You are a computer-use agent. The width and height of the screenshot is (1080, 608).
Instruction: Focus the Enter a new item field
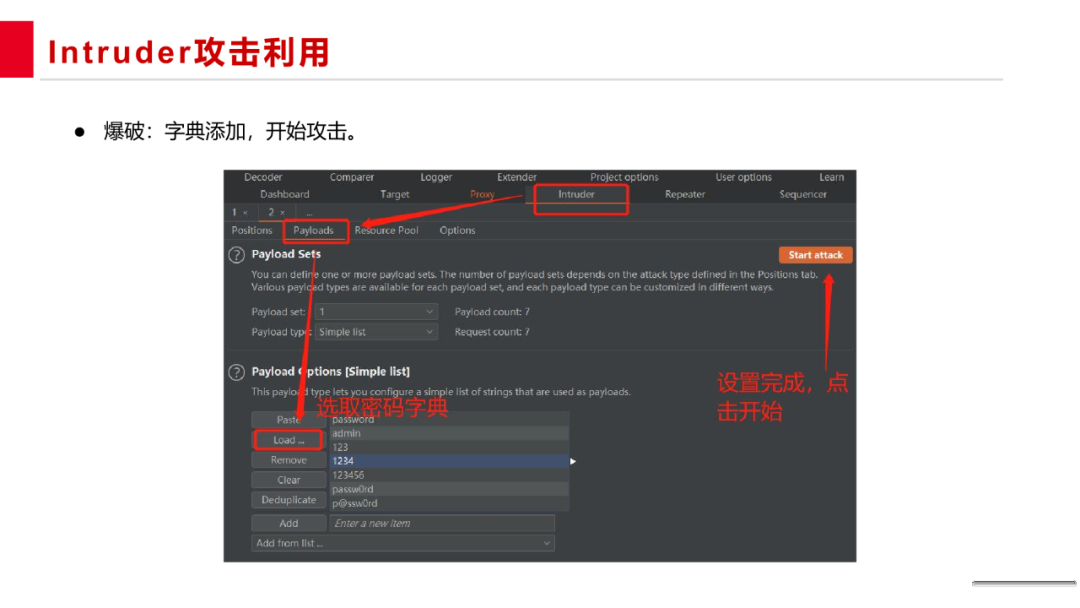coord(442,523)
